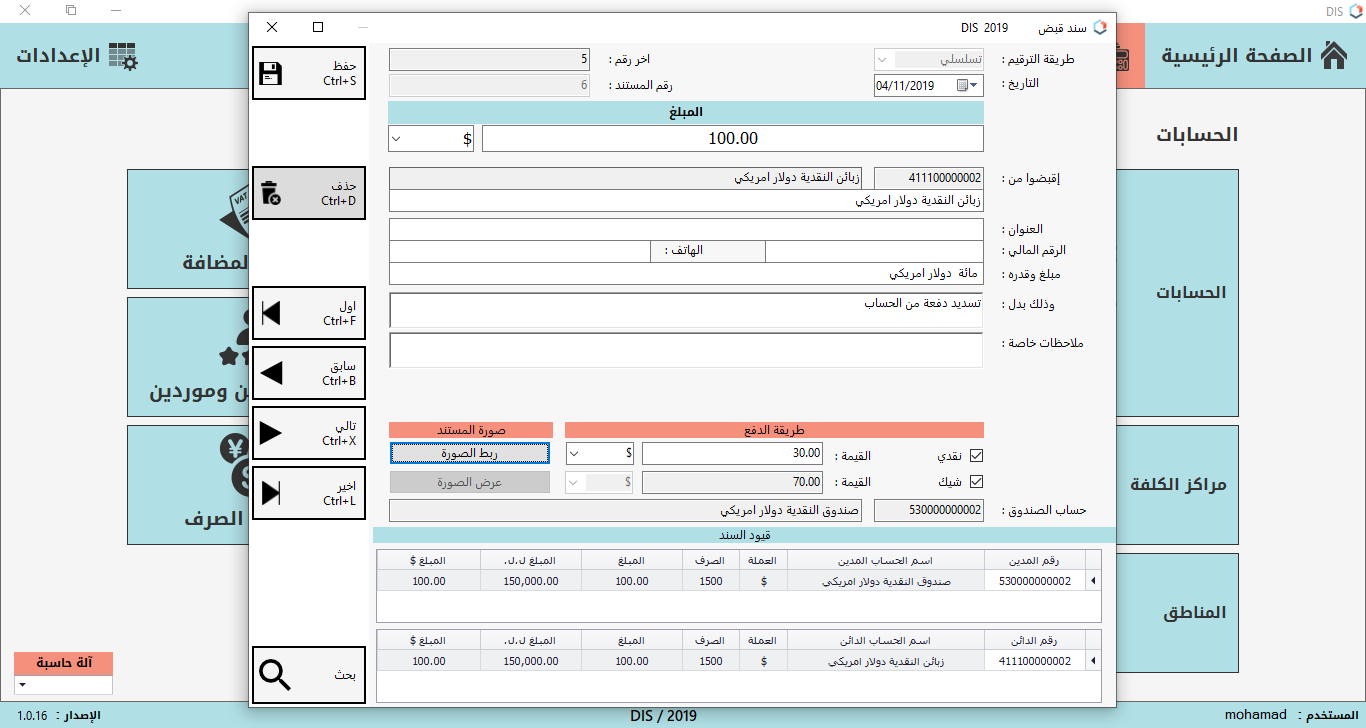Open the cost centers (مراكز الكلفة) tile
The image size is (1366, 728).
(x=1176, y=484)
